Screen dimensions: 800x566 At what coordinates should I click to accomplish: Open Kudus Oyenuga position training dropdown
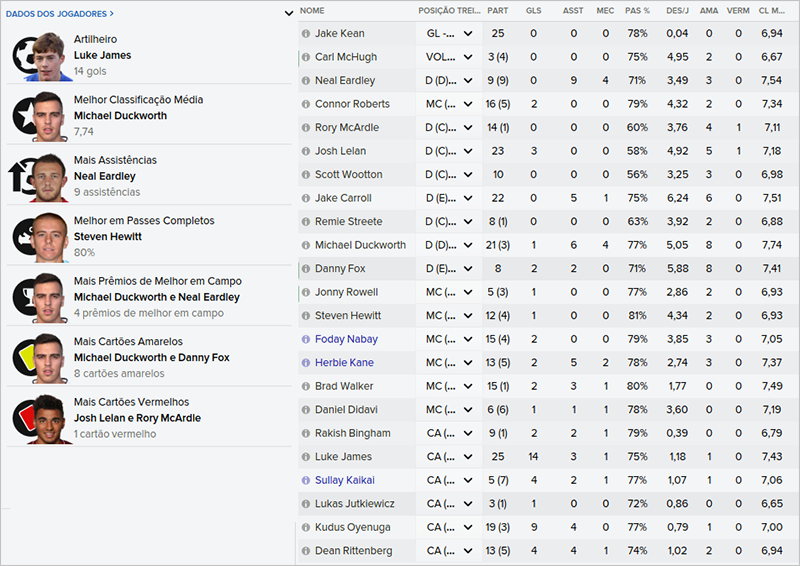(467, 527)
